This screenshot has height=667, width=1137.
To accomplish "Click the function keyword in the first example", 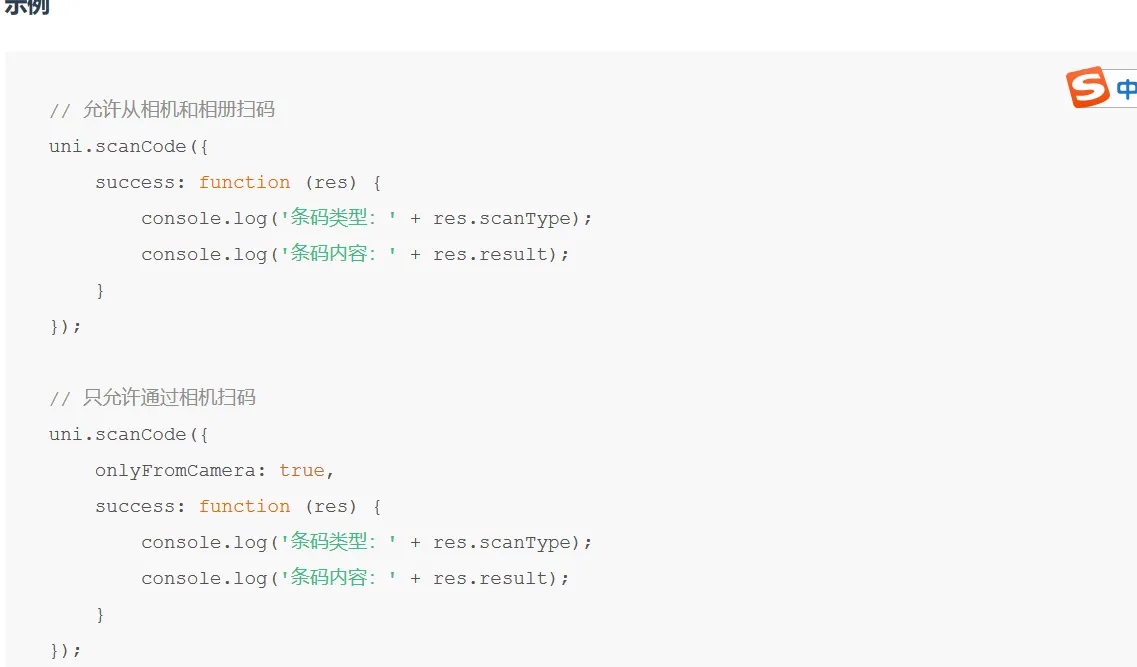I will coord(244,182).
